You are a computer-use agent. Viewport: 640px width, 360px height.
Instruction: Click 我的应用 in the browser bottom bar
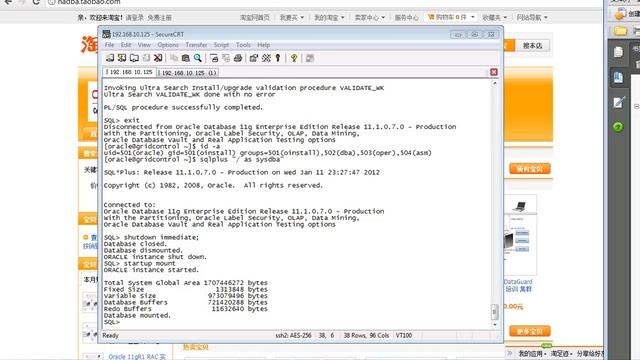coord(531,353)
